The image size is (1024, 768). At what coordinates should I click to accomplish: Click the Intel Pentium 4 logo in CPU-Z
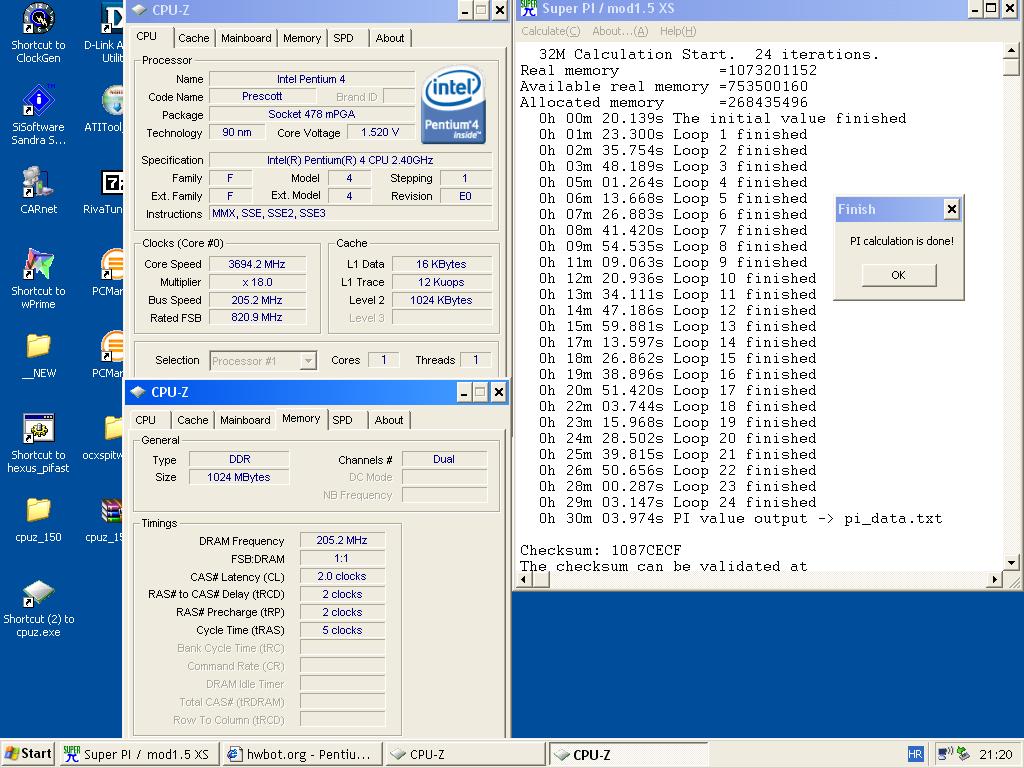pyautogui.click(x=453, y=104)
